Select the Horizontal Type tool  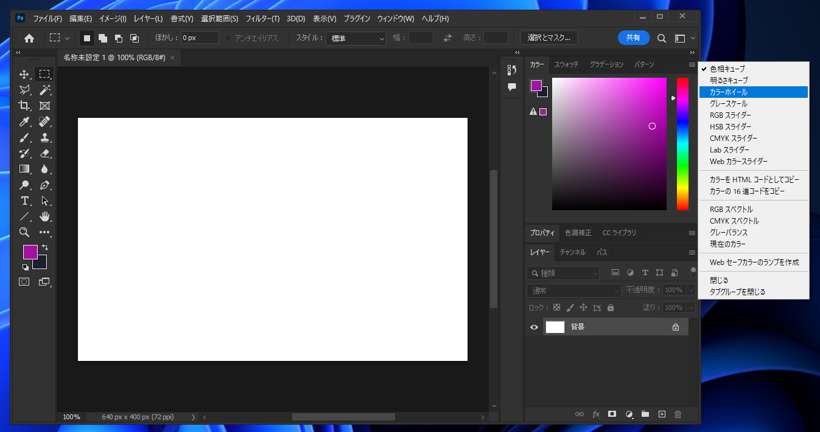point(24,201)
